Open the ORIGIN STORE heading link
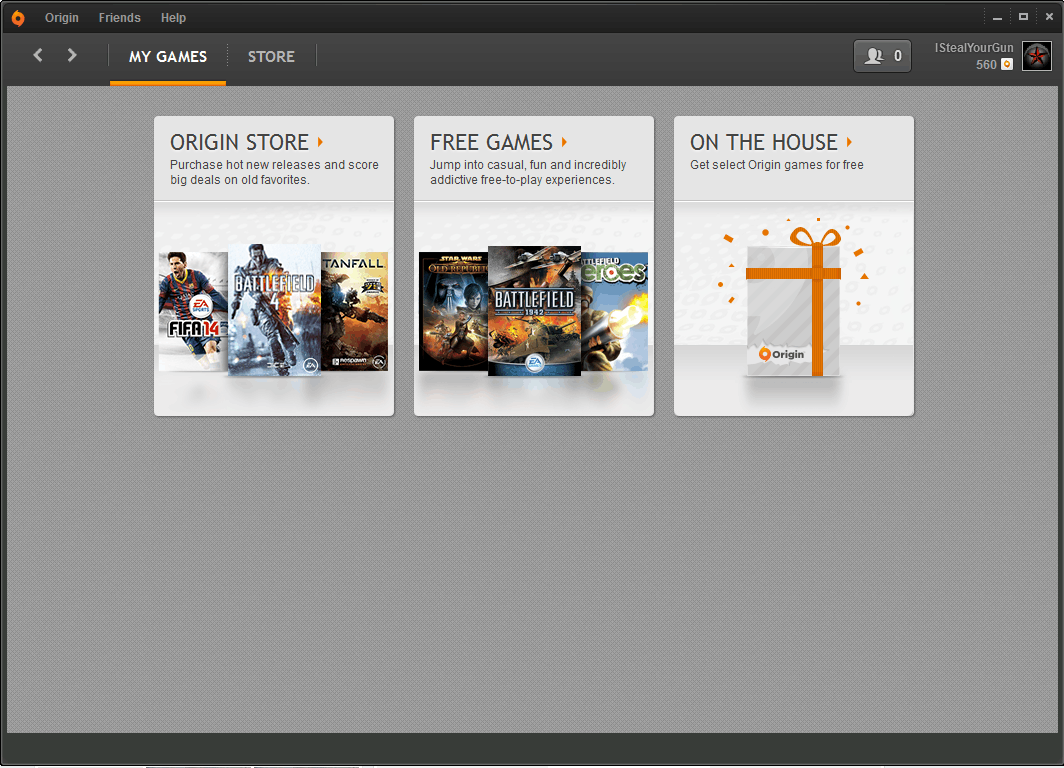This screenshot has height=768, width=1064. tap(239, 142)
